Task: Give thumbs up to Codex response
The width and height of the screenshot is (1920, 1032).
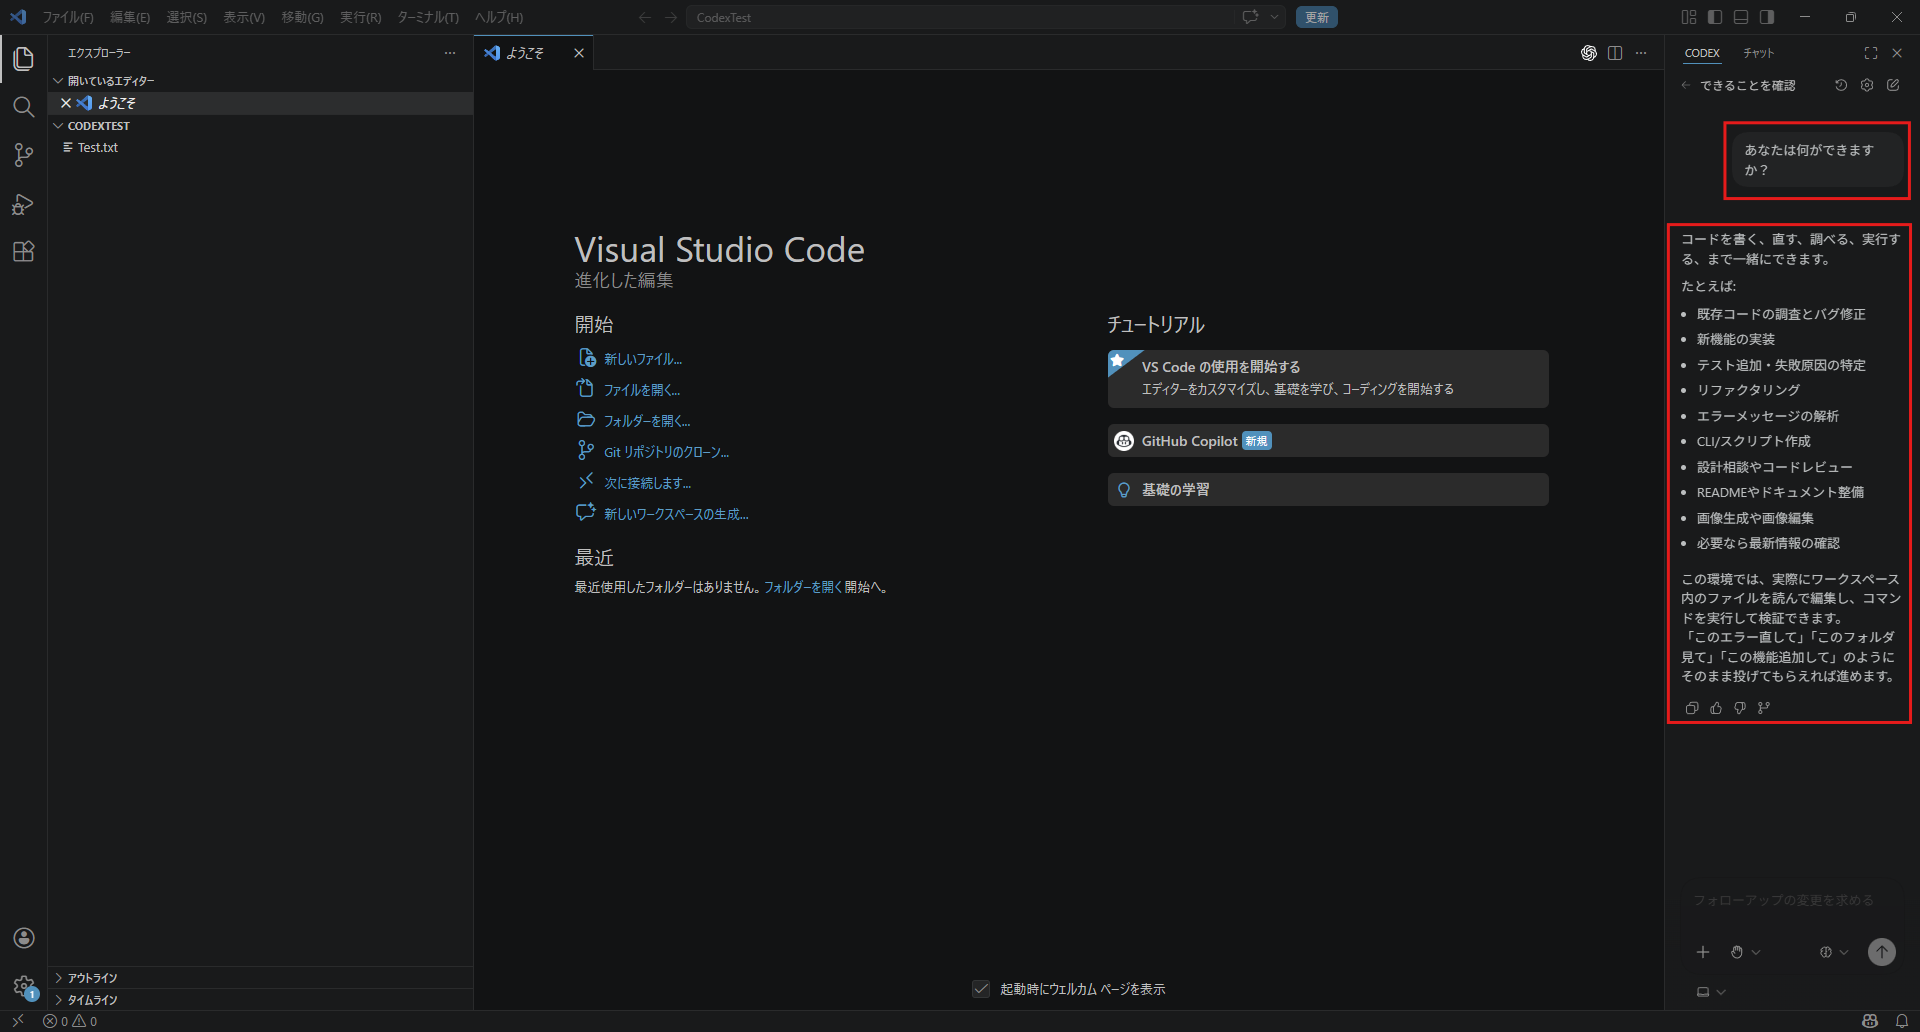Action: 1716,708
